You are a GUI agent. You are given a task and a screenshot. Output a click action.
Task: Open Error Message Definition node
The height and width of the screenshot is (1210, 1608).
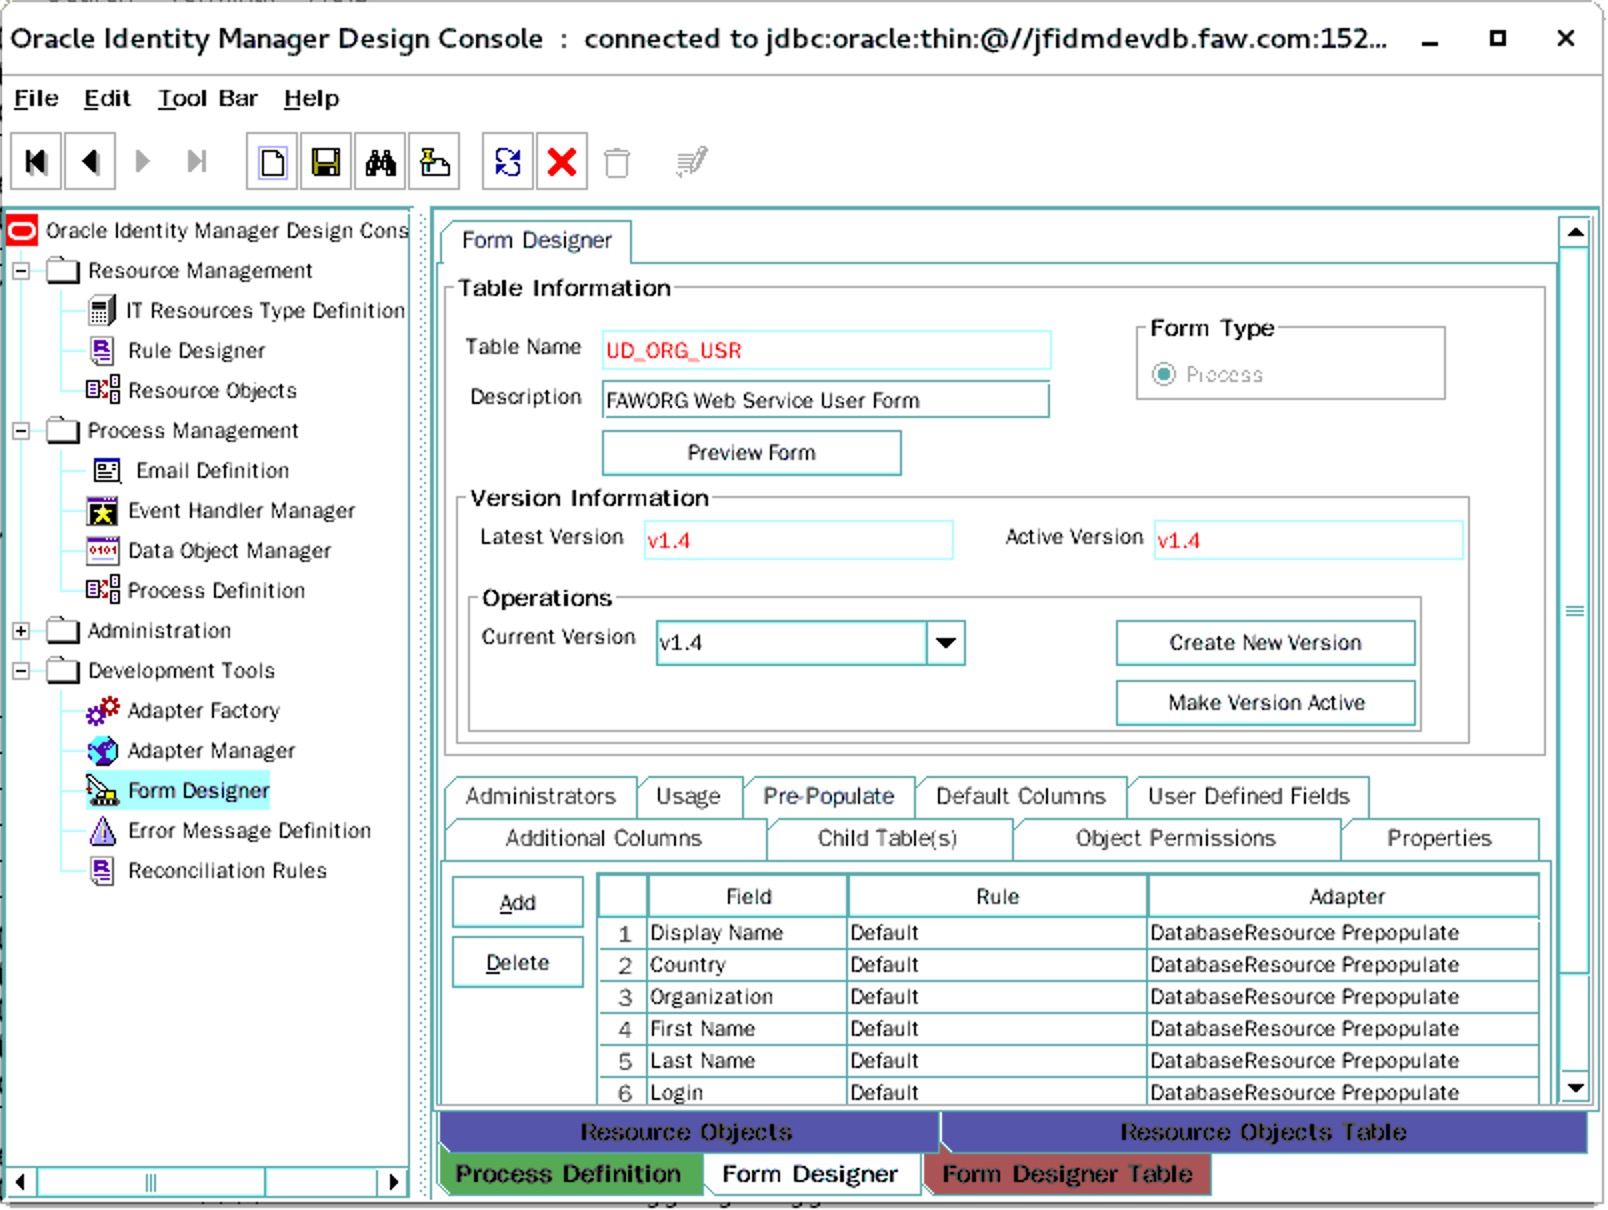coord(249,831)
